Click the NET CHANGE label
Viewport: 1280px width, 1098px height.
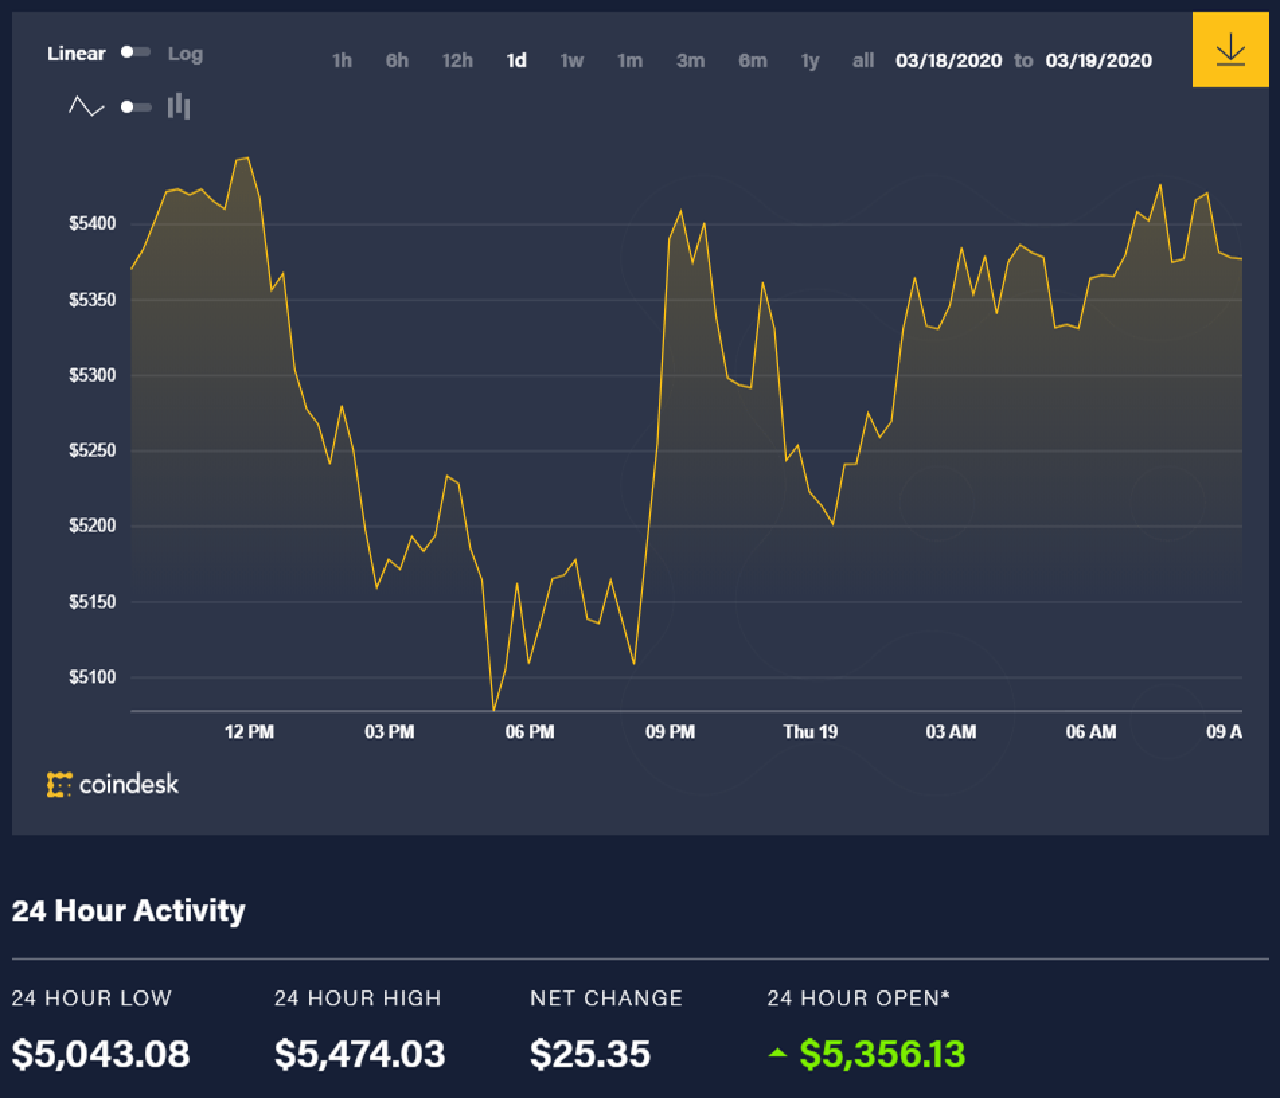(606, 998)
